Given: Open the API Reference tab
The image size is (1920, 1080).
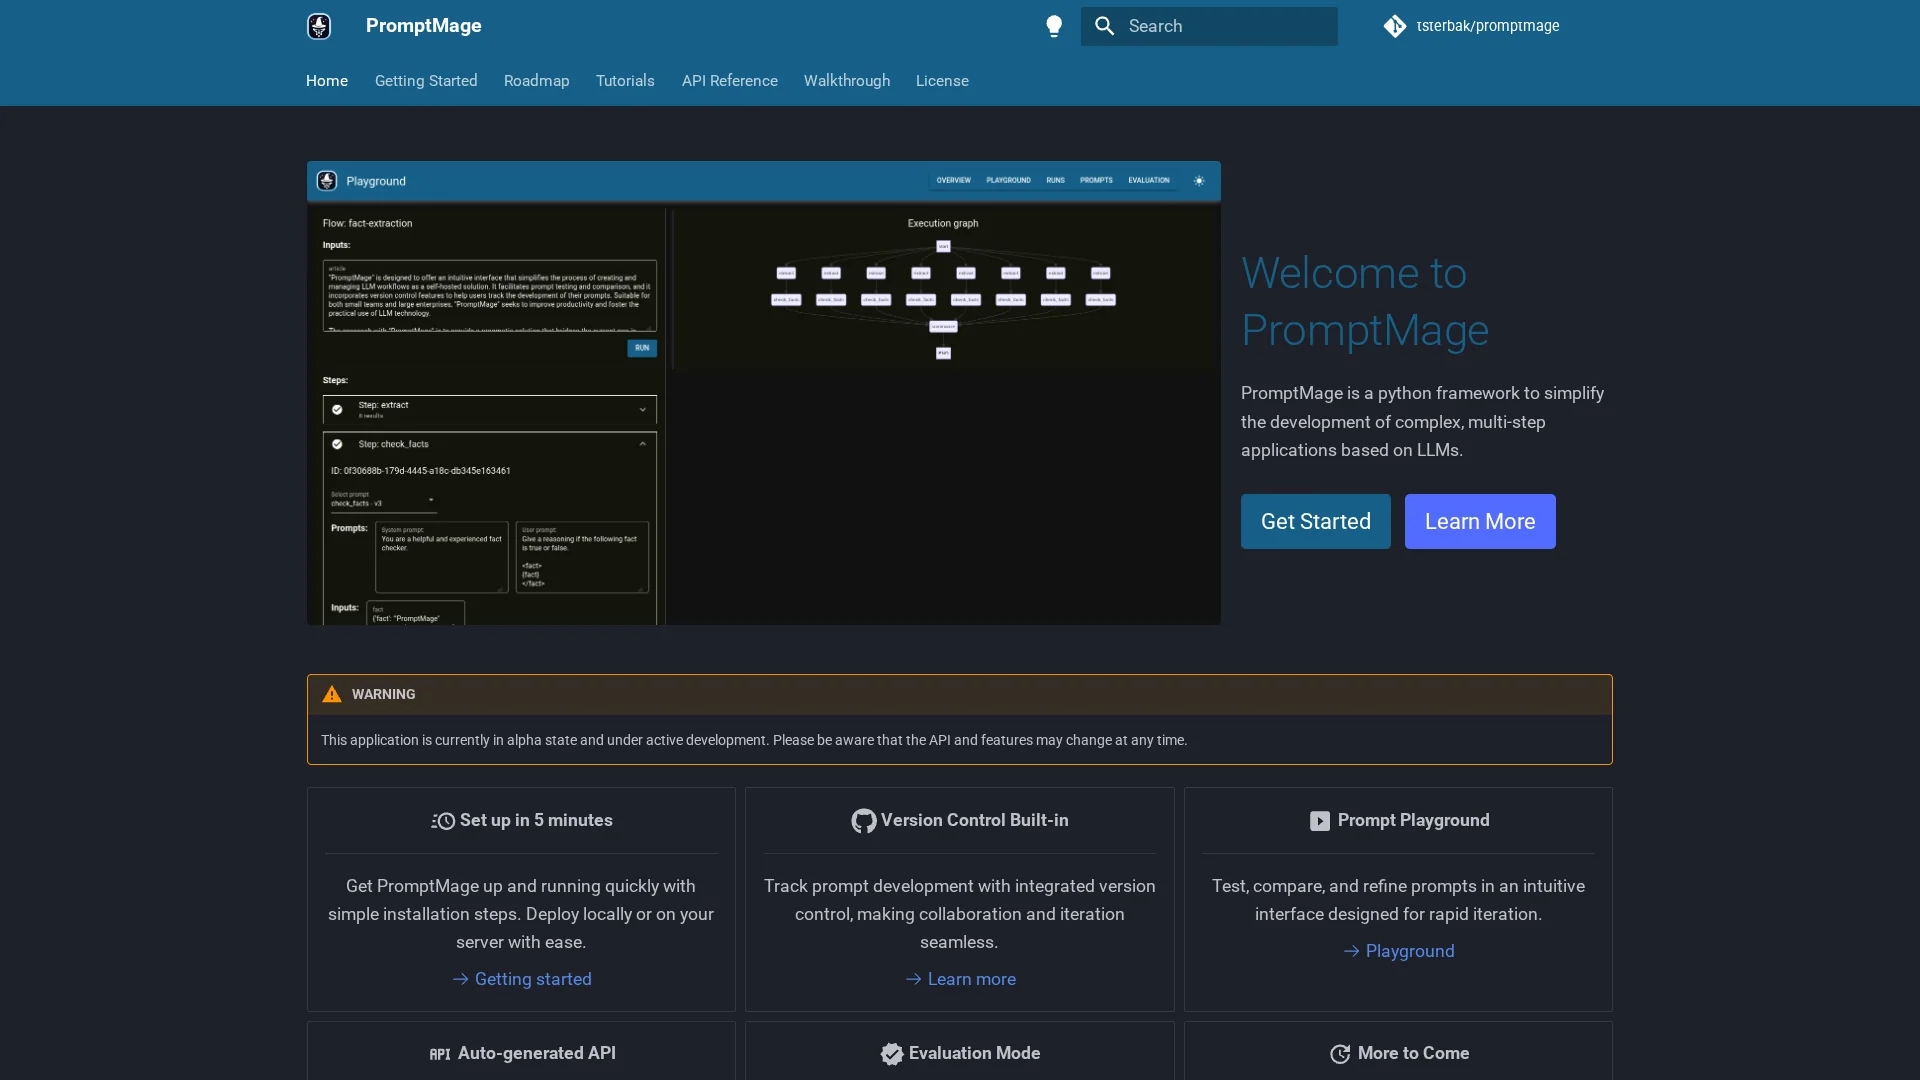Looking at the screenshot, I should tap(730, 81).
